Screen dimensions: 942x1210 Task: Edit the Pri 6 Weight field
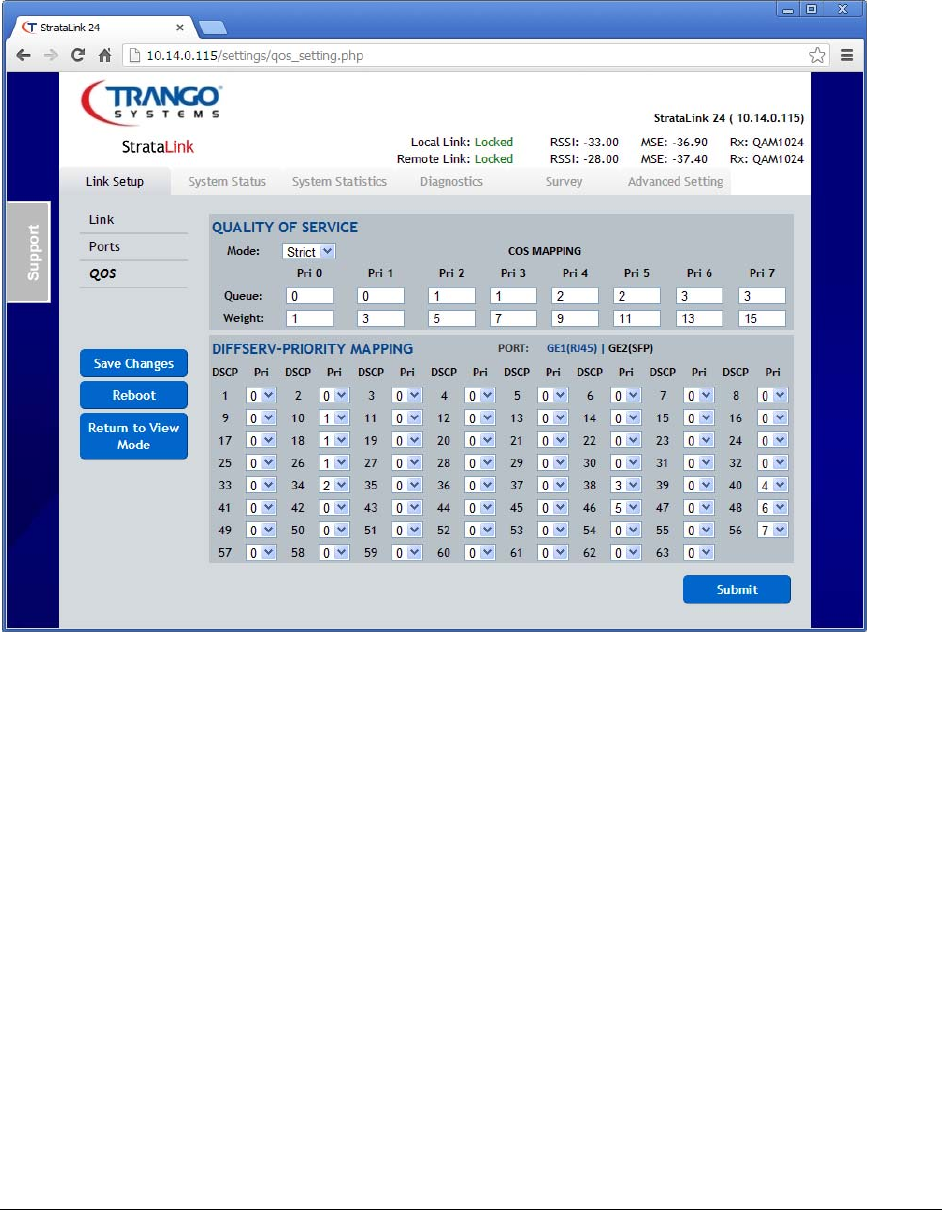(699, 318)
